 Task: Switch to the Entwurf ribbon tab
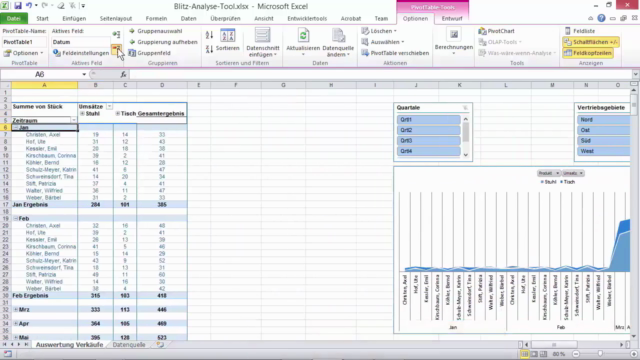452,18
